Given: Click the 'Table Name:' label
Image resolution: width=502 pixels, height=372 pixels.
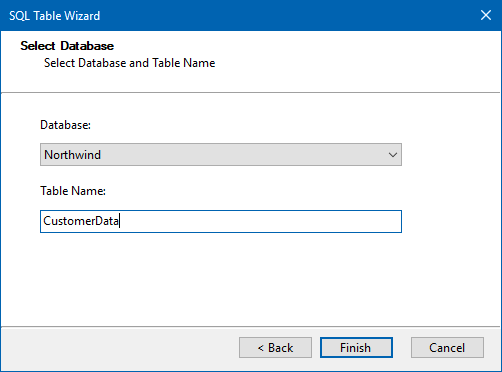Looking at the screenshot, I should tap(73, 191).
